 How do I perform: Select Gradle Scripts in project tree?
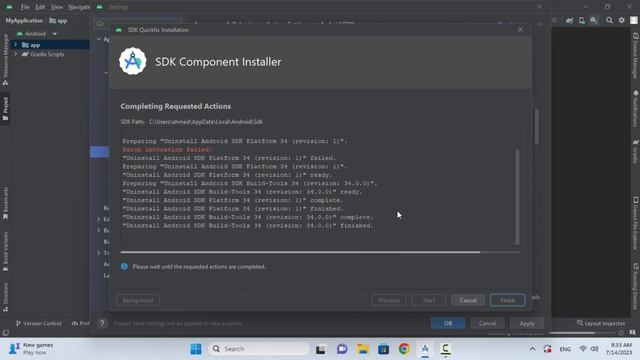coord(47,54)
